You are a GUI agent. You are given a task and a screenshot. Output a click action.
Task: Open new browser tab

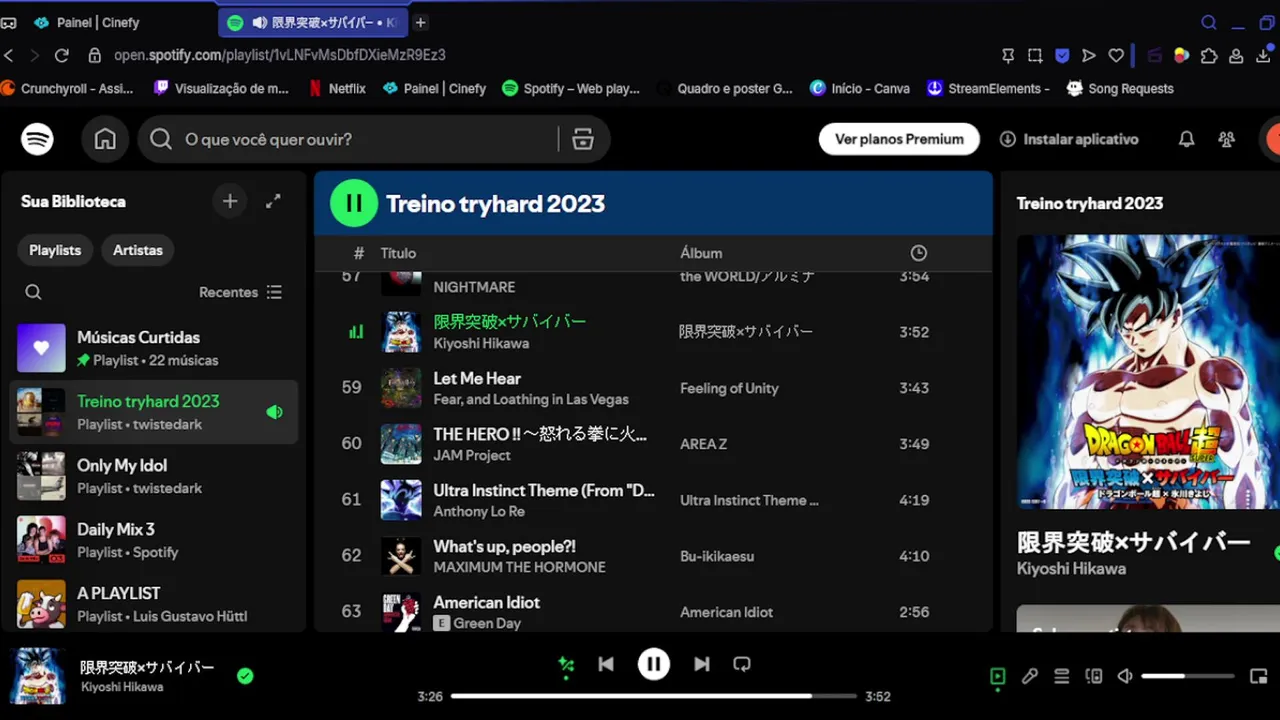(420, 22)
